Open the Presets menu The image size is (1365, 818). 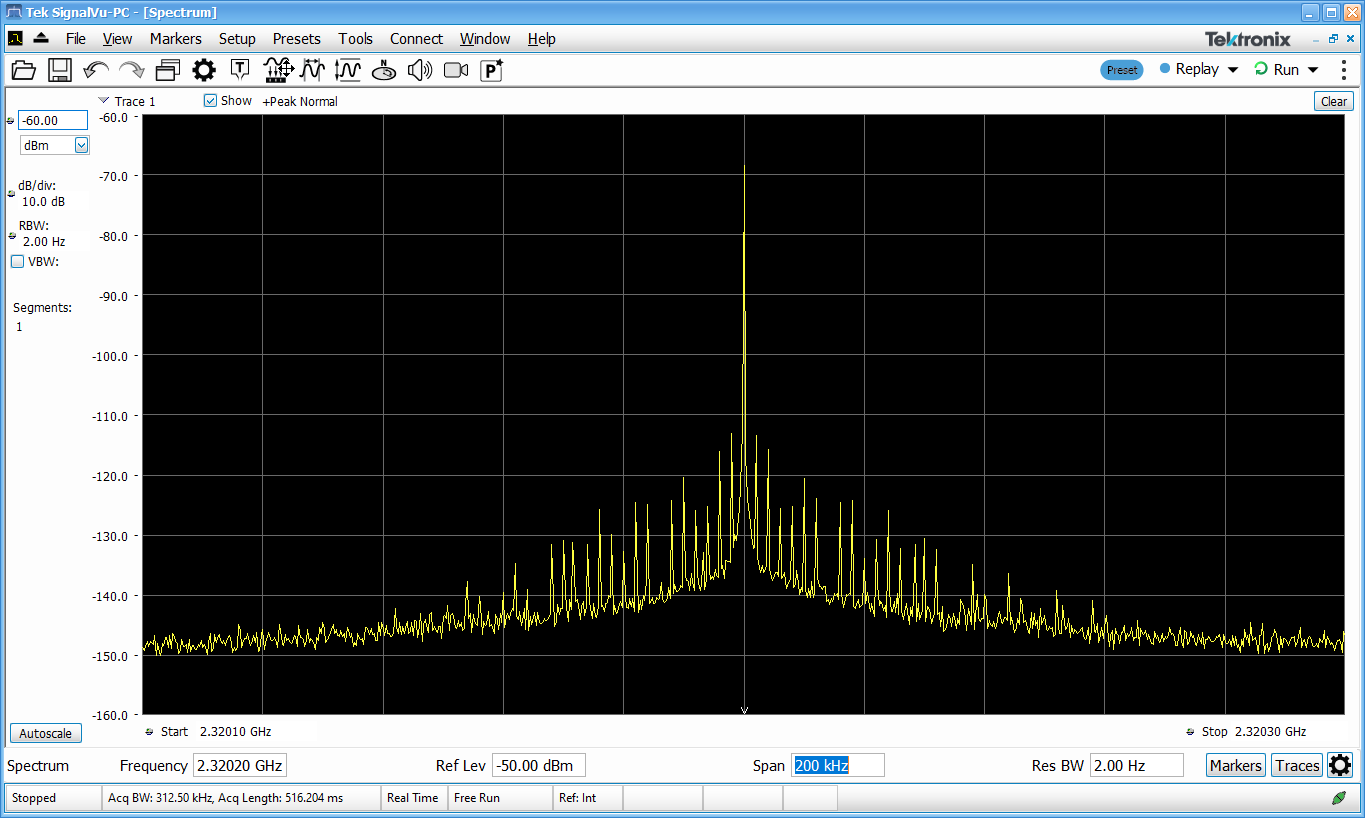[x=296, y=39]
